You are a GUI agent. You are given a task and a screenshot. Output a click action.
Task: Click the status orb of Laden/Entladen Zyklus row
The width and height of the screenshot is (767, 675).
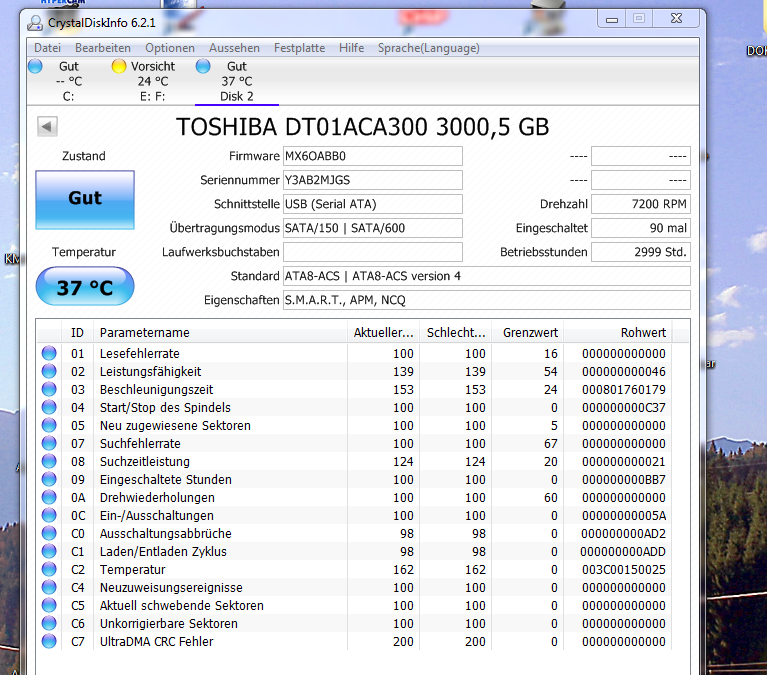tap(49, 551)
